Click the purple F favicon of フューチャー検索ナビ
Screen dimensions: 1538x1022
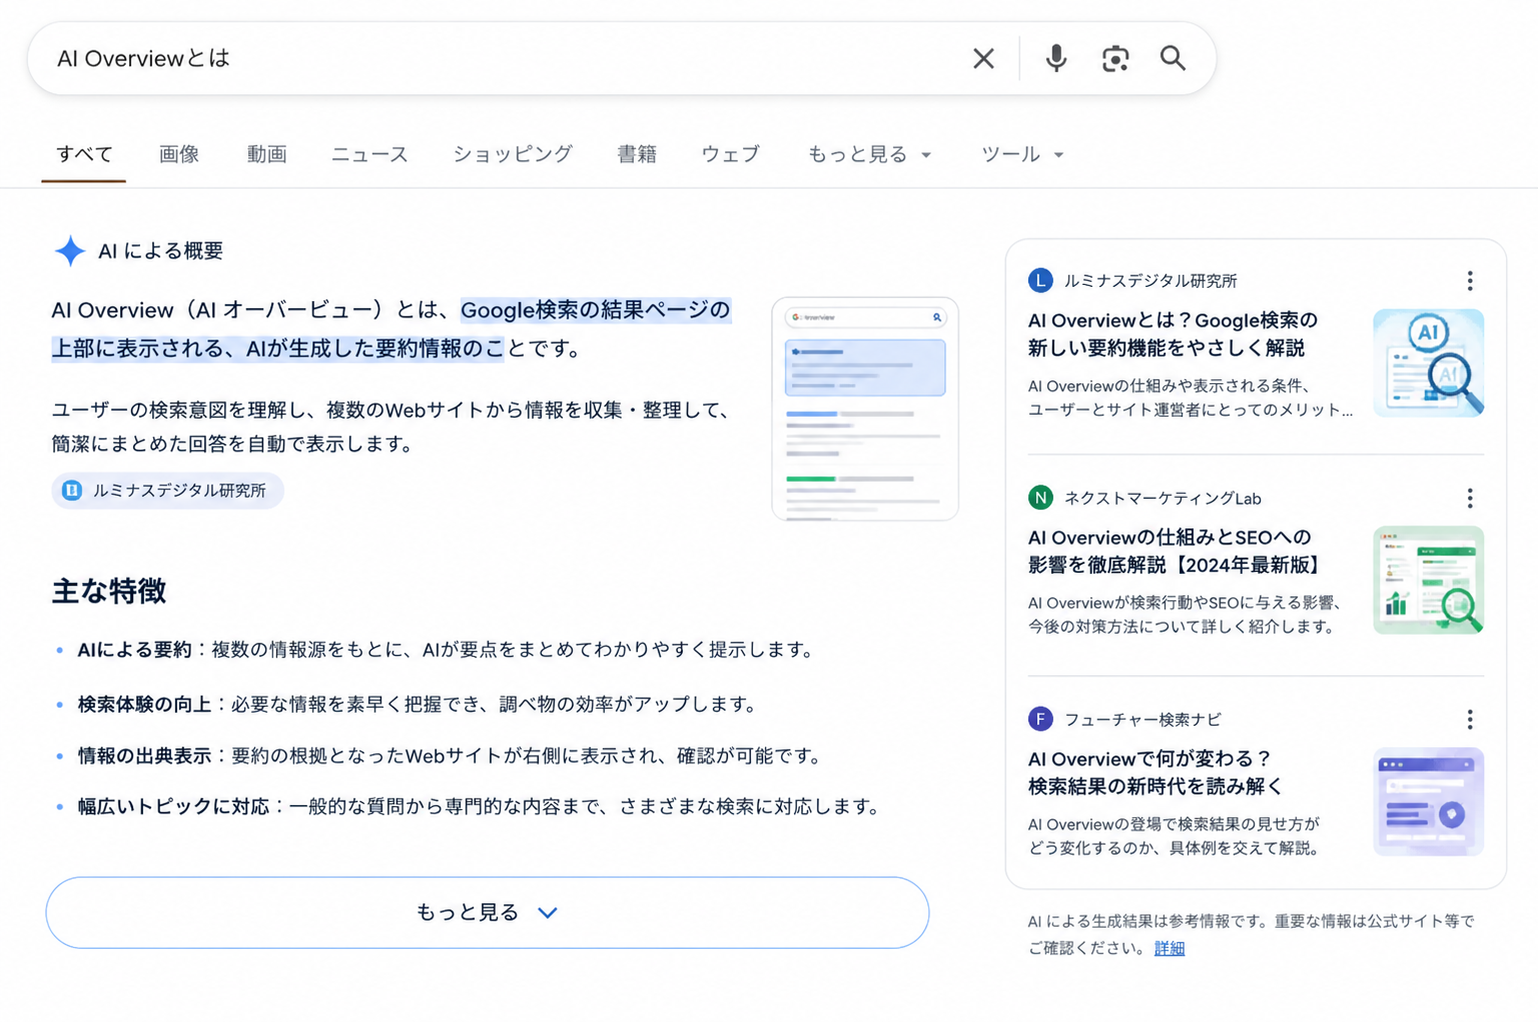click(x=1040, y=719)
